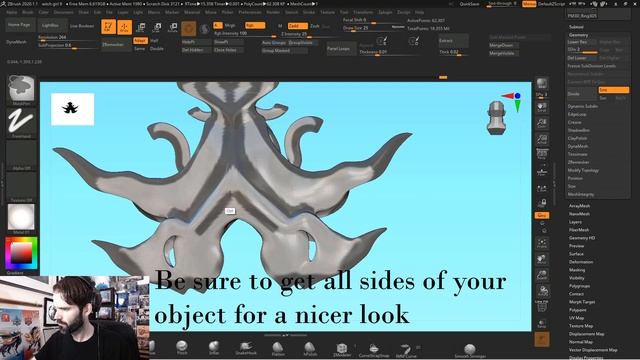The width and height of the screenshot is (640, 360).
Task: Toggle the Floor grid icon
Action: tap(542, 172)
